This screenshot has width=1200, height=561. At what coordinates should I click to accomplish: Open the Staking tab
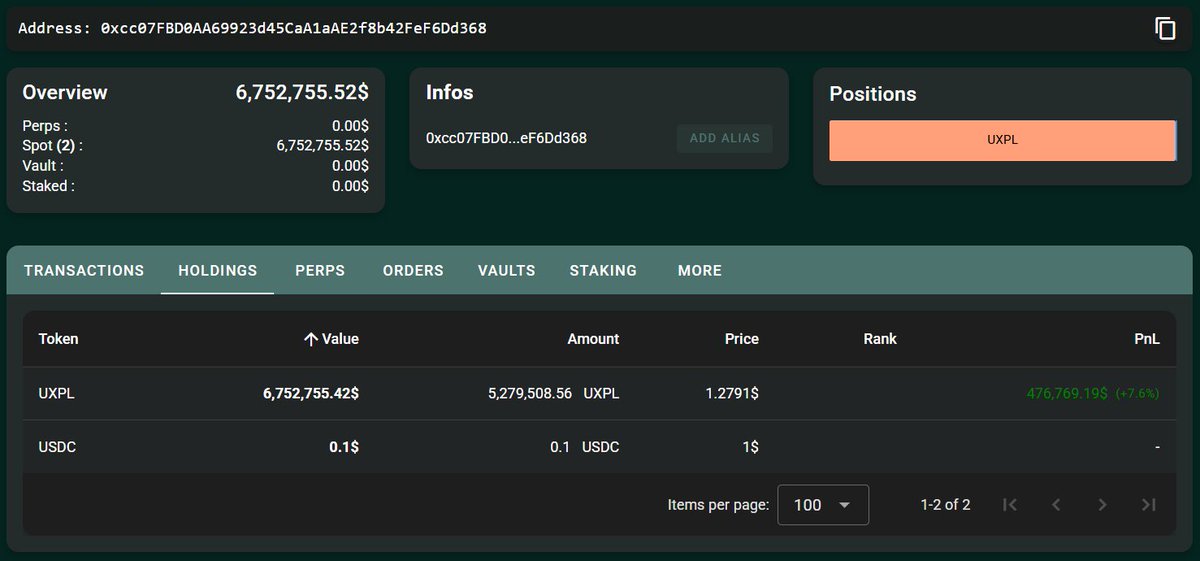point(603,271)
